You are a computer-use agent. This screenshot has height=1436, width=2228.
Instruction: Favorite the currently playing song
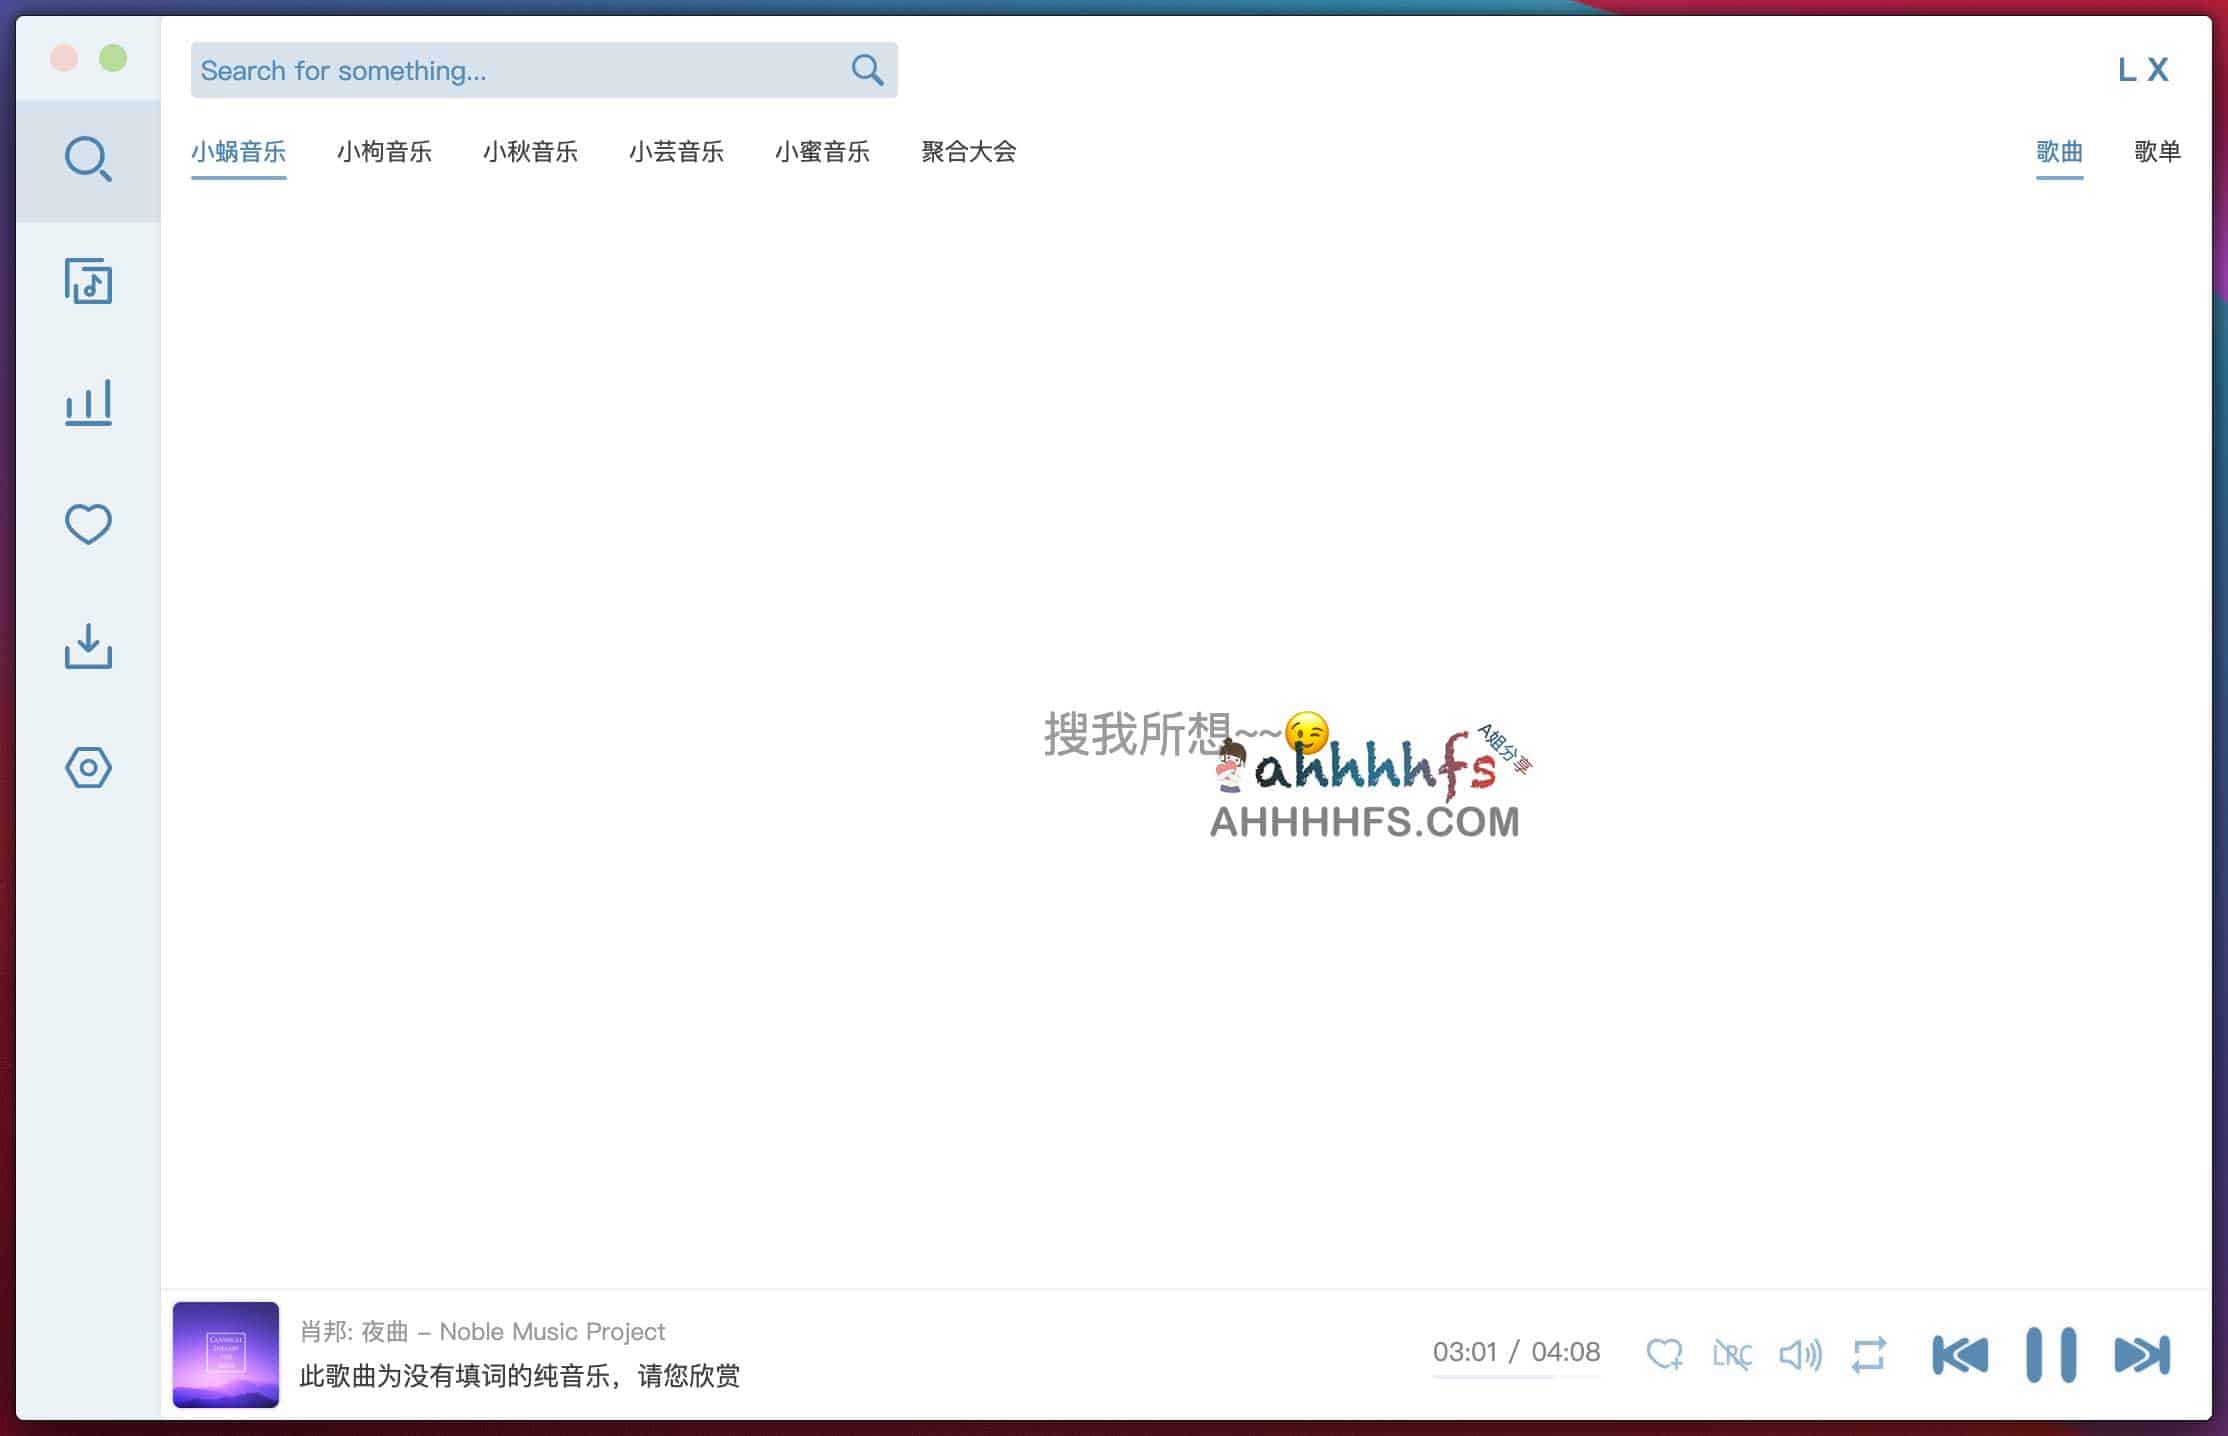point(1664,1353)
